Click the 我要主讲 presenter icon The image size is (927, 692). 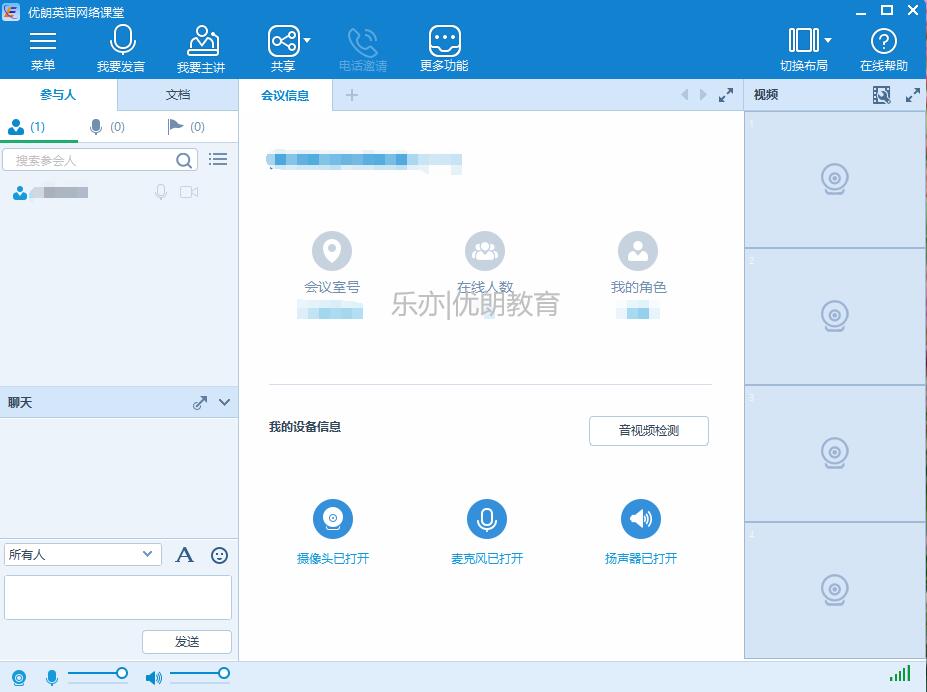202,41
